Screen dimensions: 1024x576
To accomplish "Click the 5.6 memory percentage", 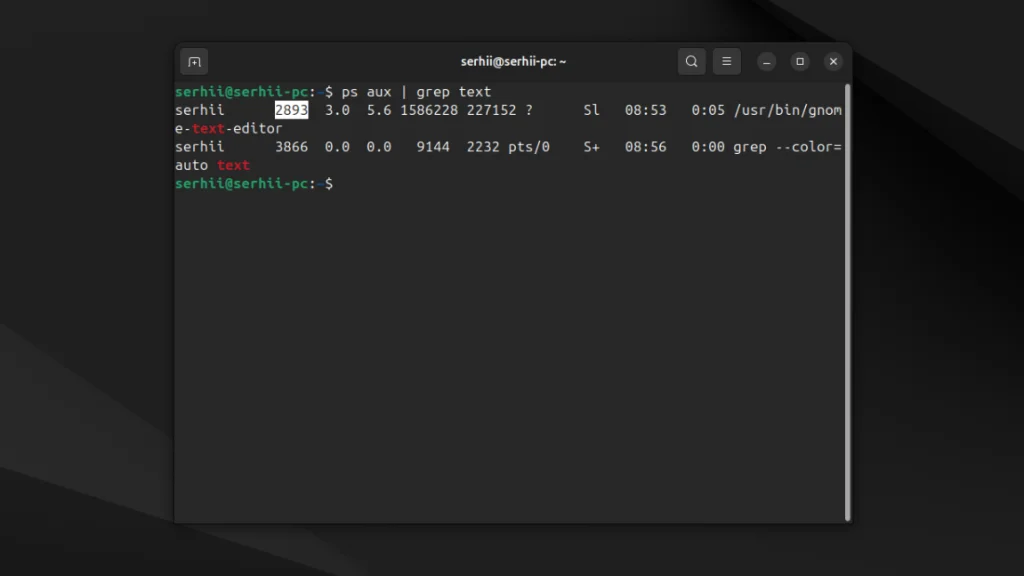I will 379,110.
